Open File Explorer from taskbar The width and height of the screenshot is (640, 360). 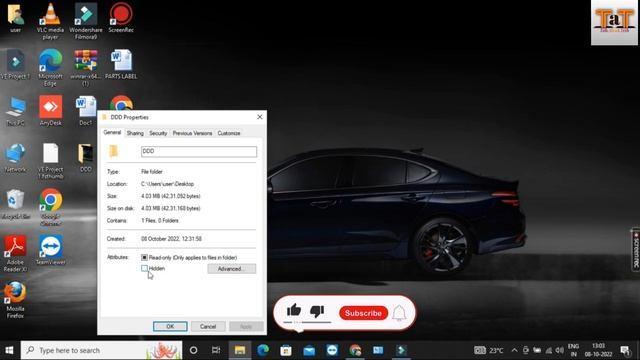[x=240, y=350]
